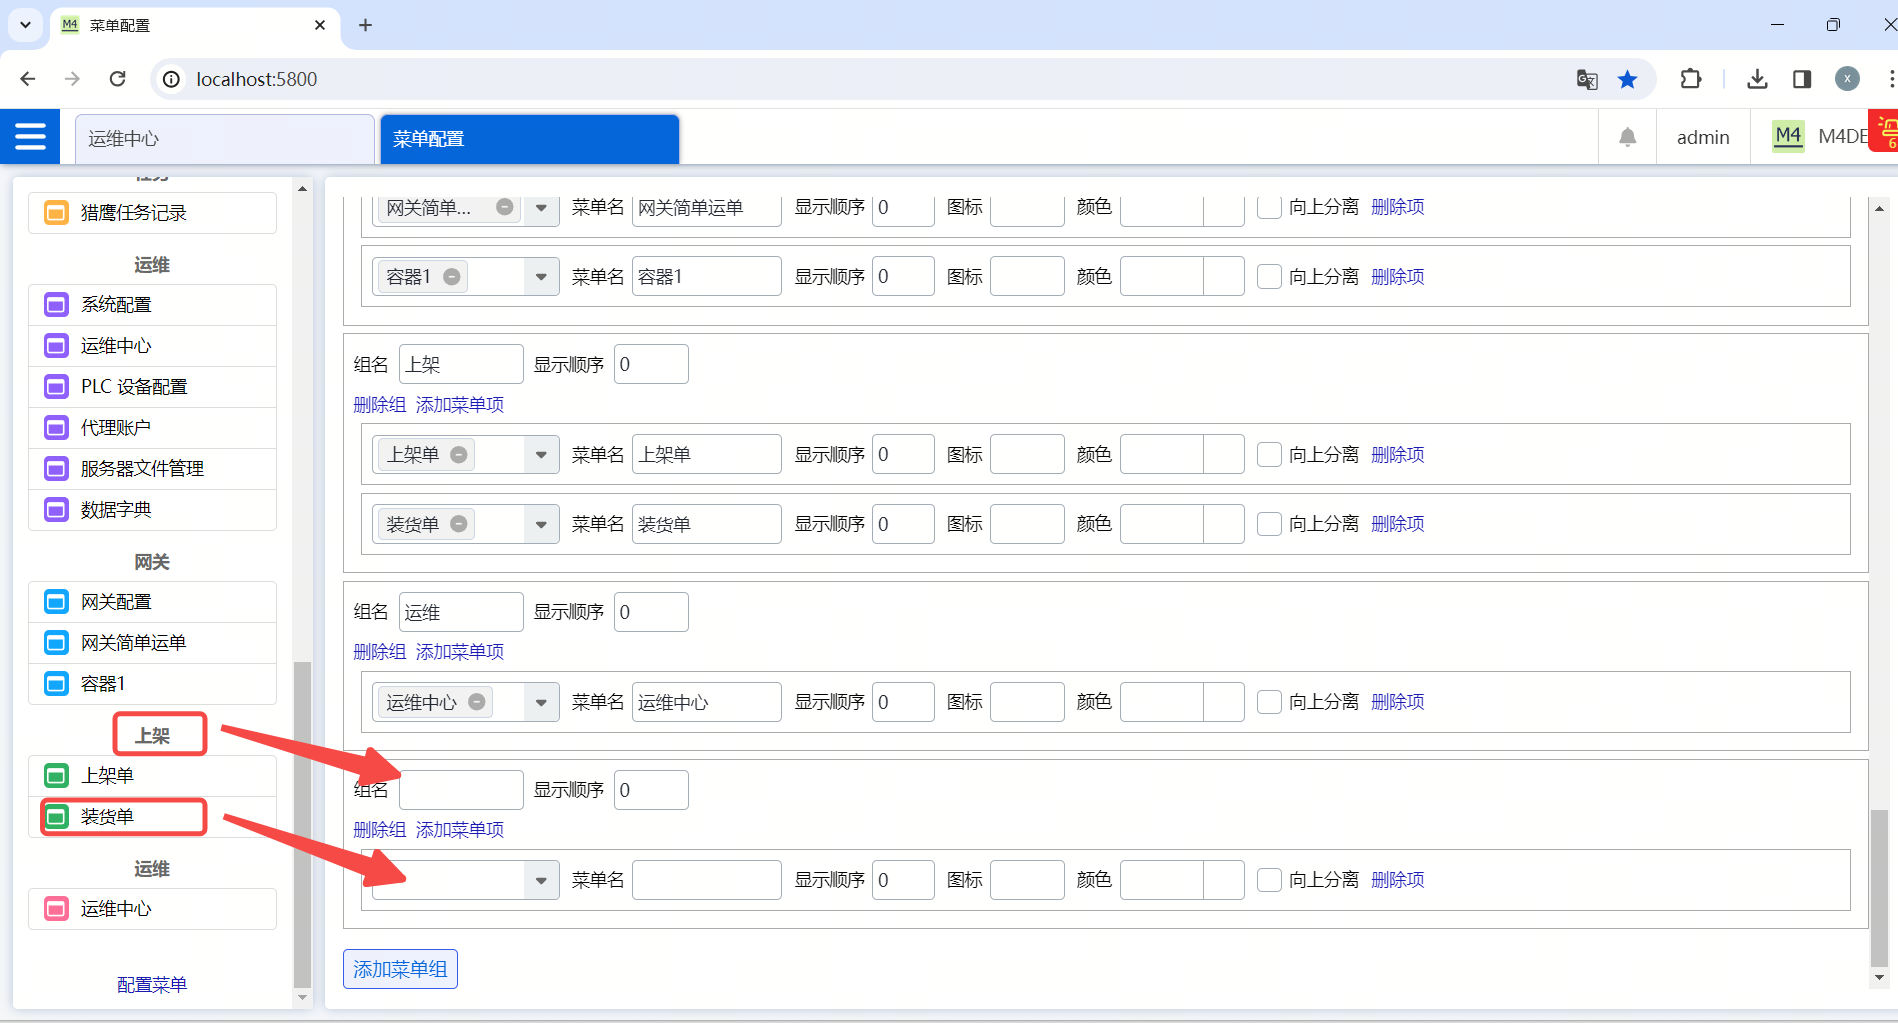Click 添加菜单项 in the 上架 group
Screen dimensions: 1898x1023
459,405
